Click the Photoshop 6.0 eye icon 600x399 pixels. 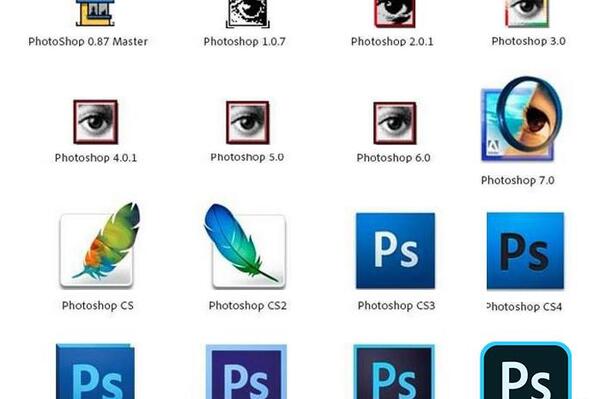click(x=395, y=123)
